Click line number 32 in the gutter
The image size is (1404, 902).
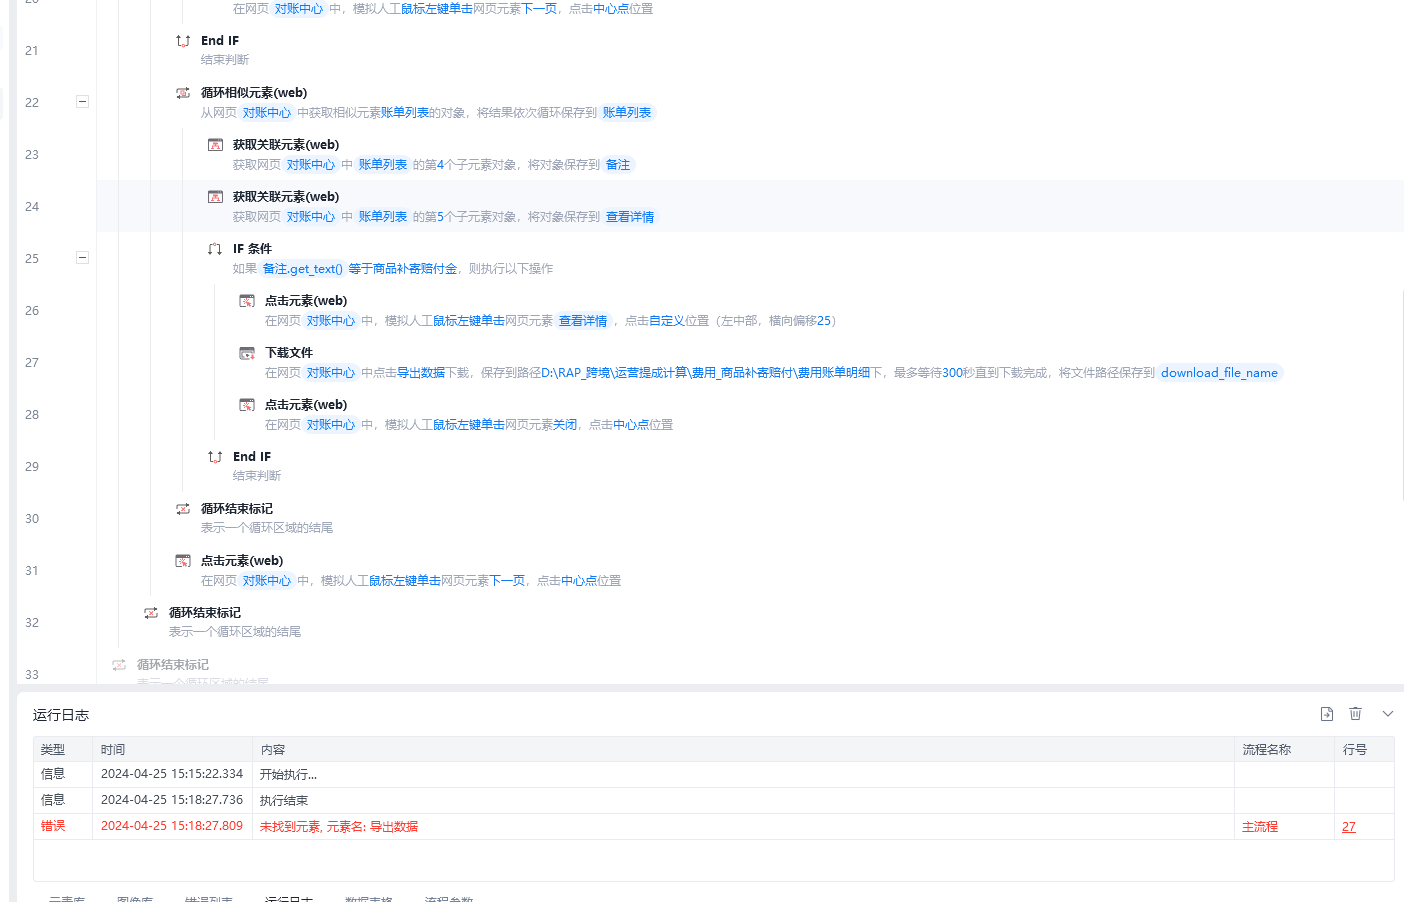click(32, 623)
